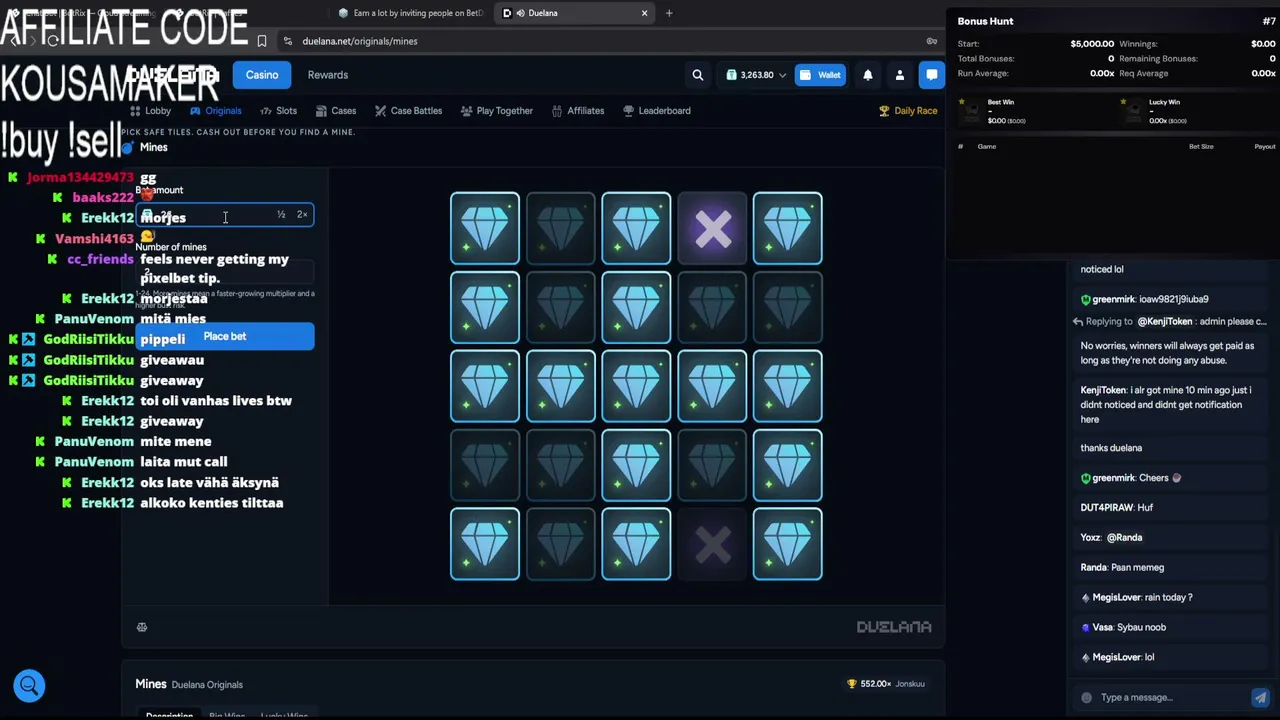
Task: Click the Vasa username in chat
Action: (x=1102, y=628)
